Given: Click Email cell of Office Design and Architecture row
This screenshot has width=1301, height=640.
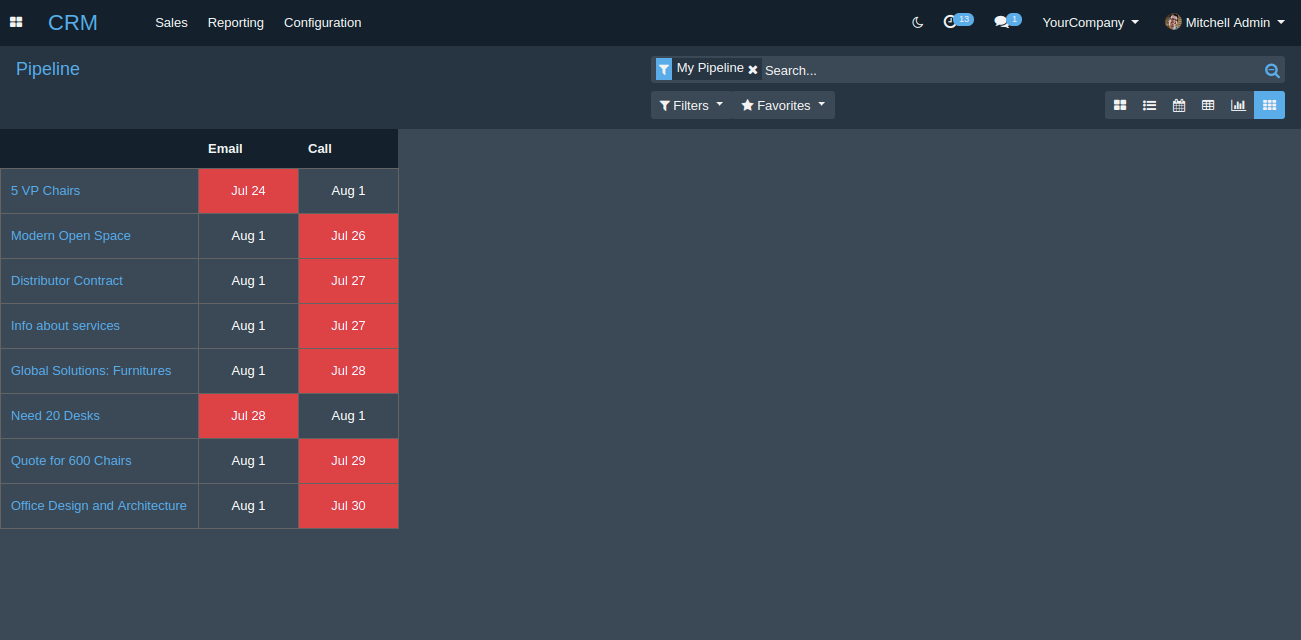Looking at the screenshot, I should point(248,505).
